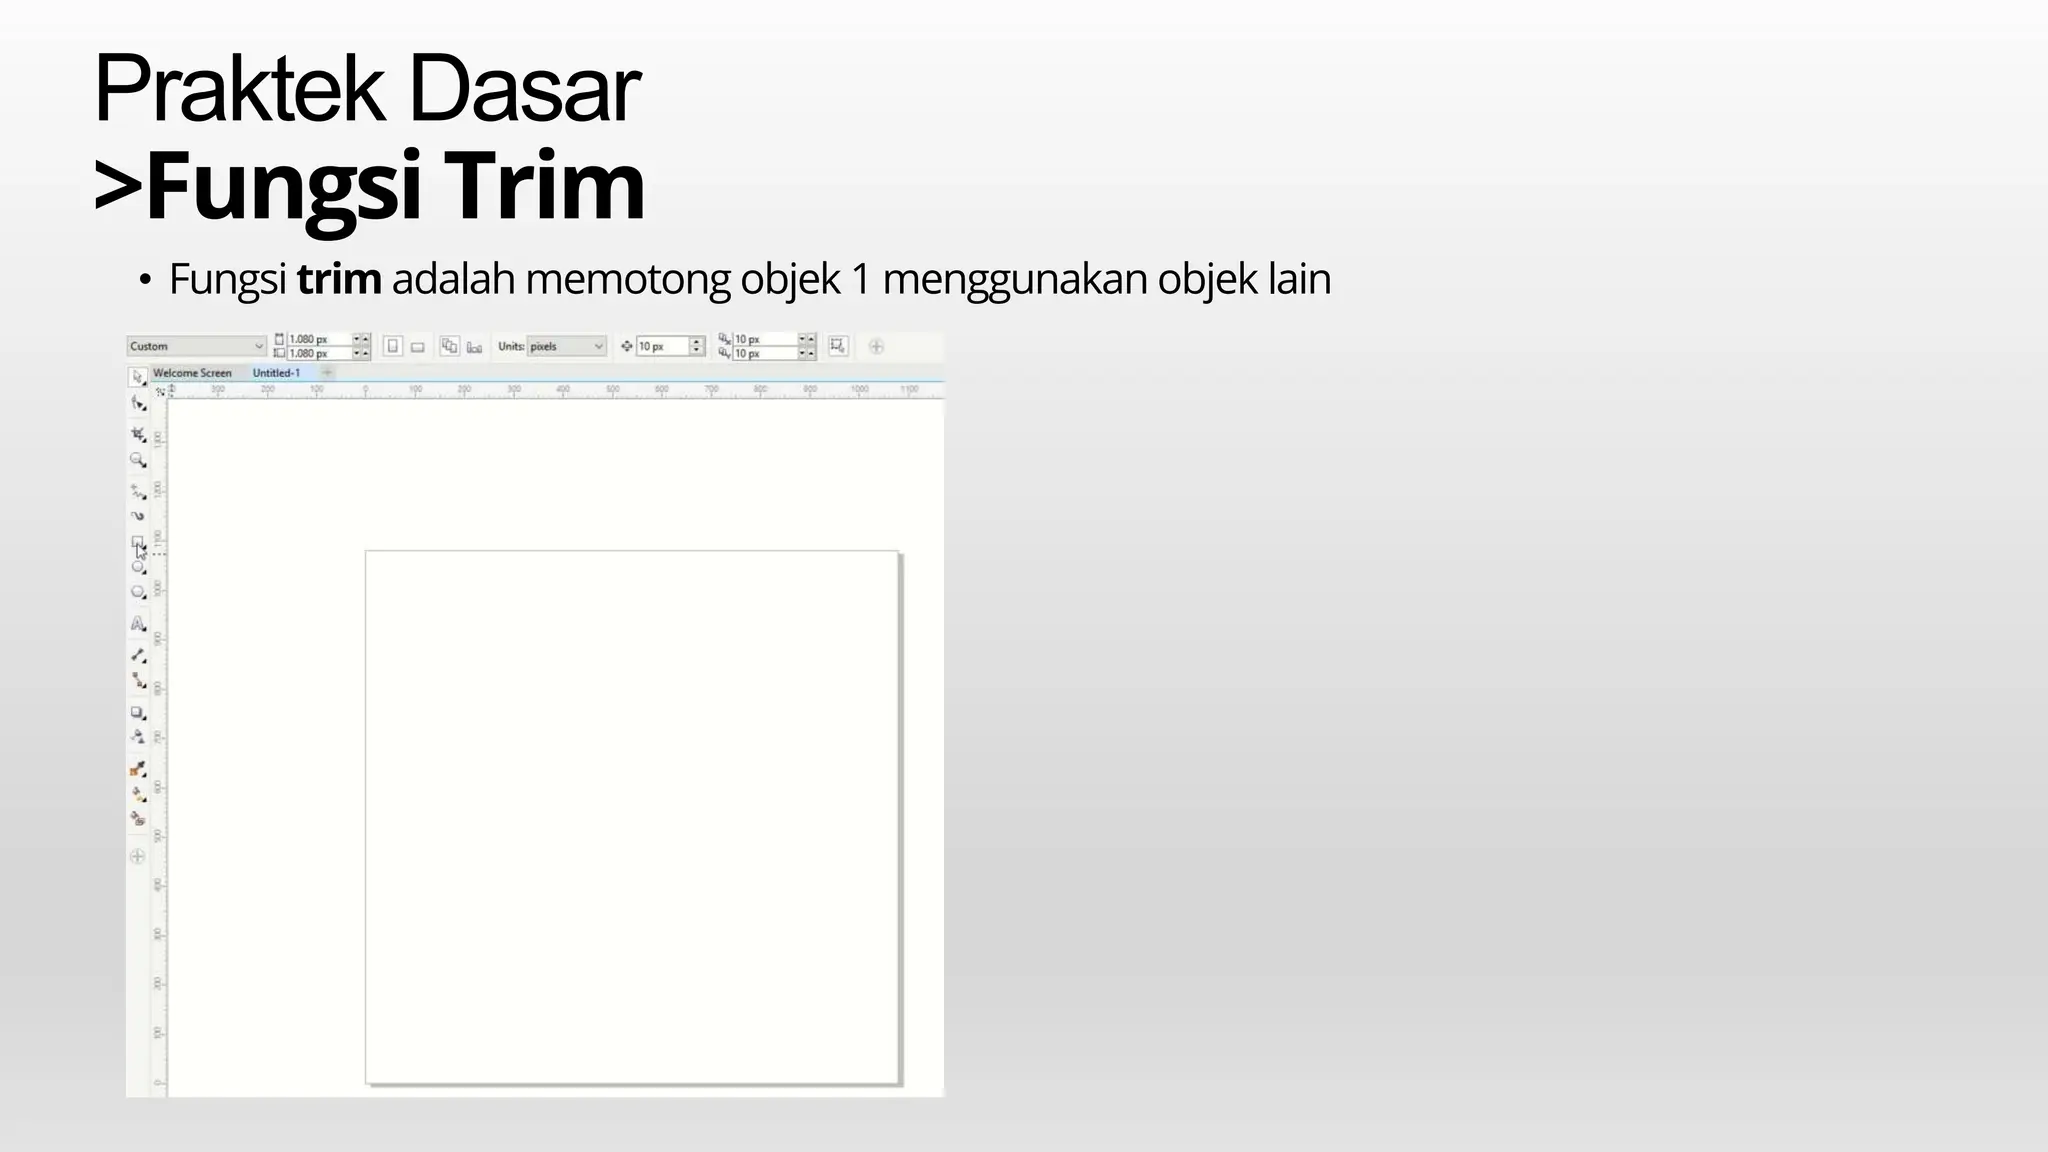2048x1152 pixels.
Task: Adjust the page width stepper arrows
Action: click(x=362, y=339)
